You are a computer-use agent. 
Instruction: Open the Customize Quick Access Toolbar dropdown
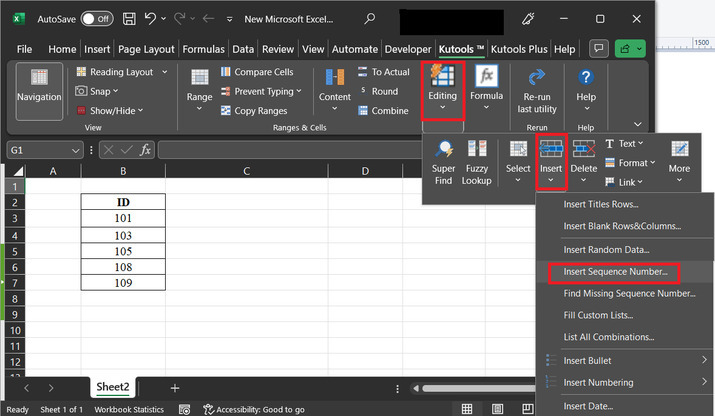tap(229, 19)
